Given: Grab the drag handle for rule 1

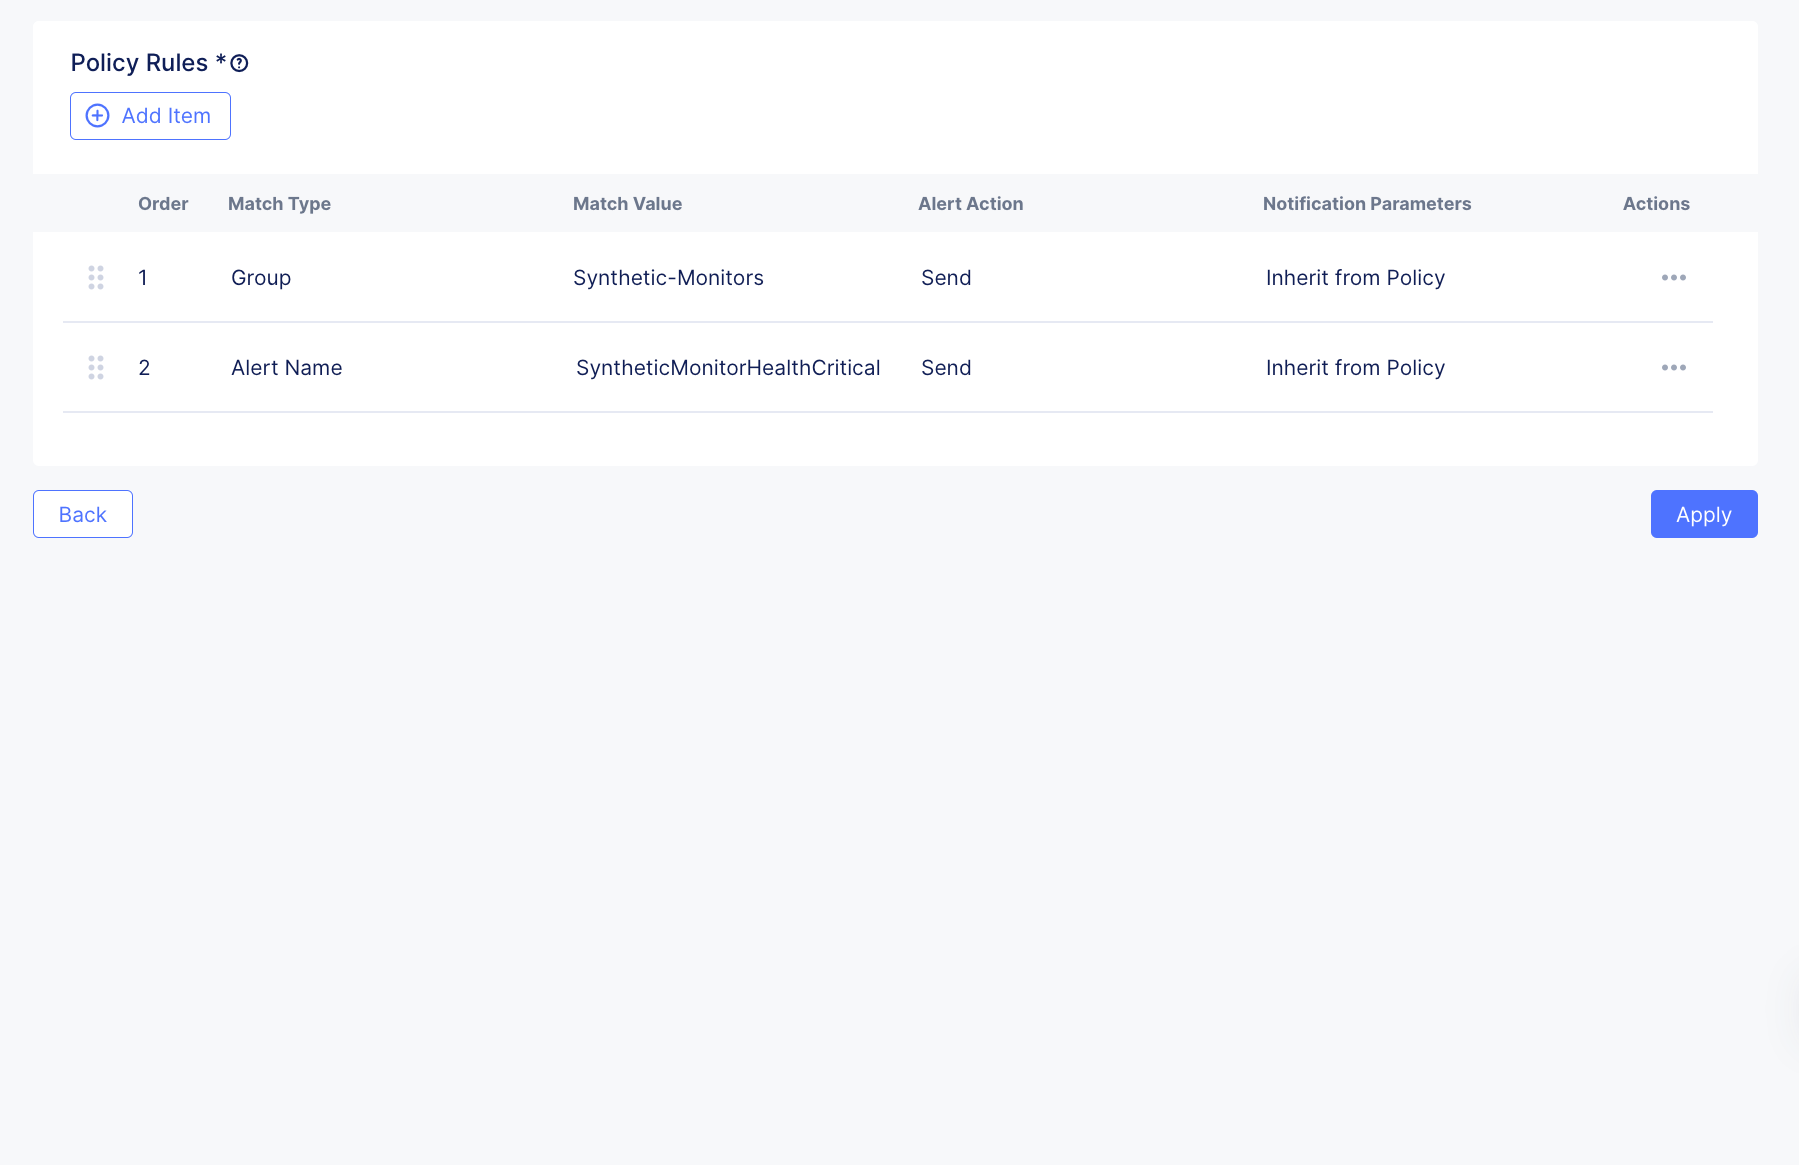Looking at the screenshot, I should [96, 278].
